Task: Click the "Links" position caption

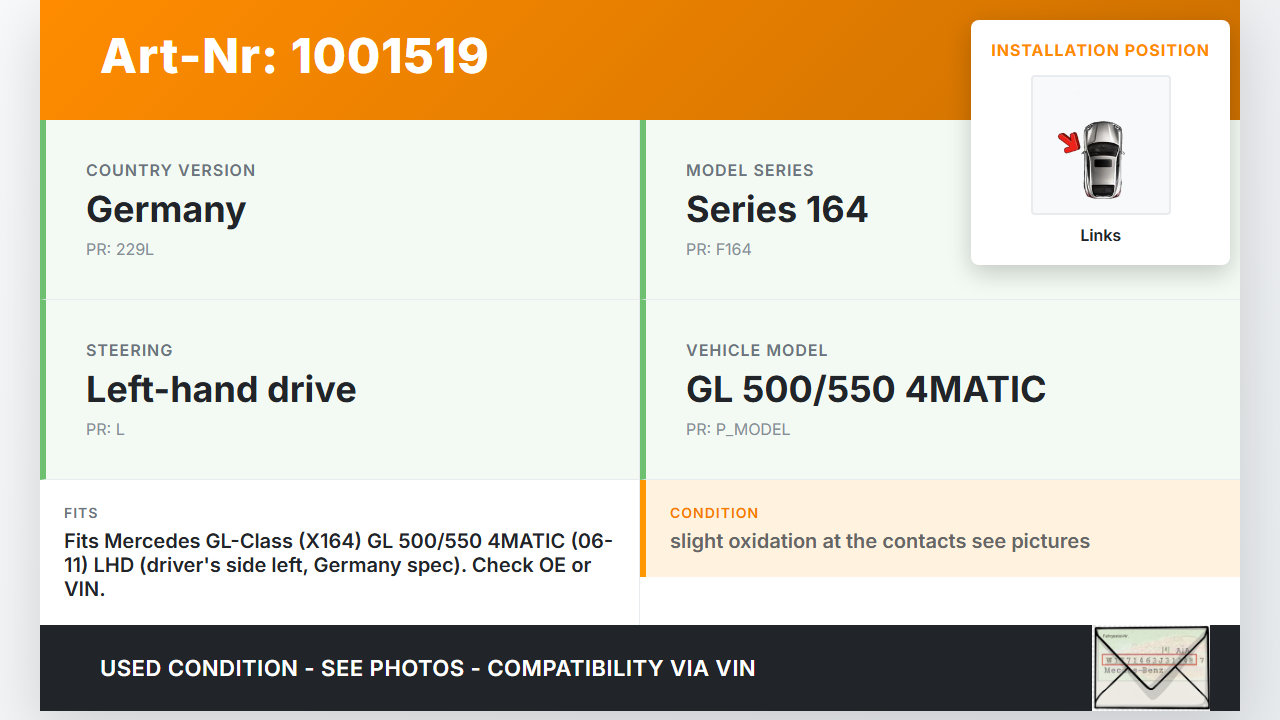Action: [x=1100, y=236]
